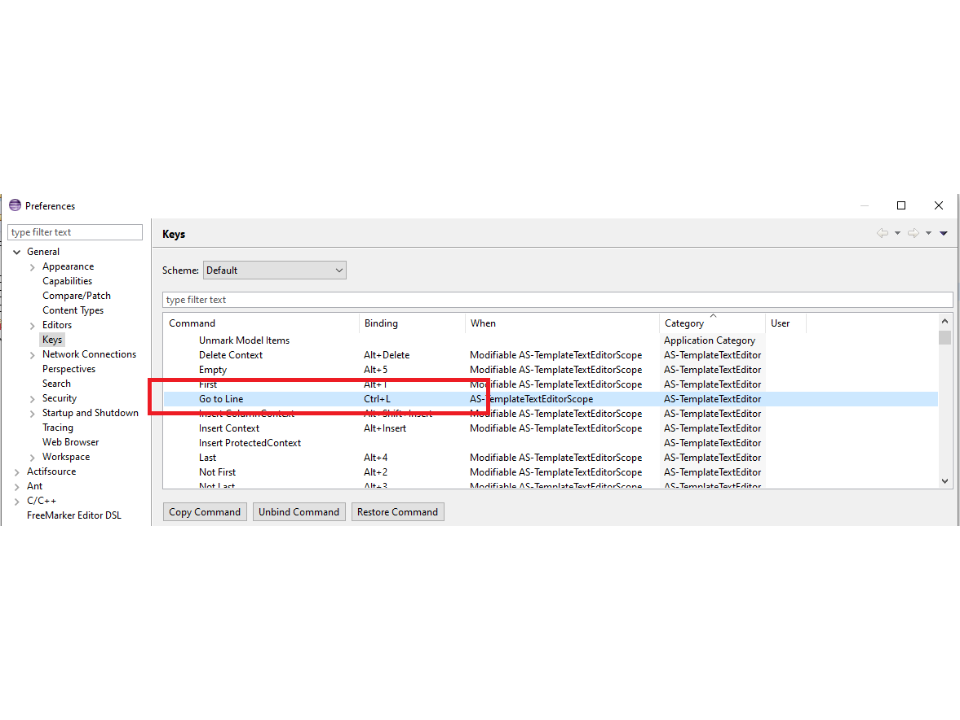
Task: Click the Restore Command button
Action: pyautogui.click(x=397, y=512)
